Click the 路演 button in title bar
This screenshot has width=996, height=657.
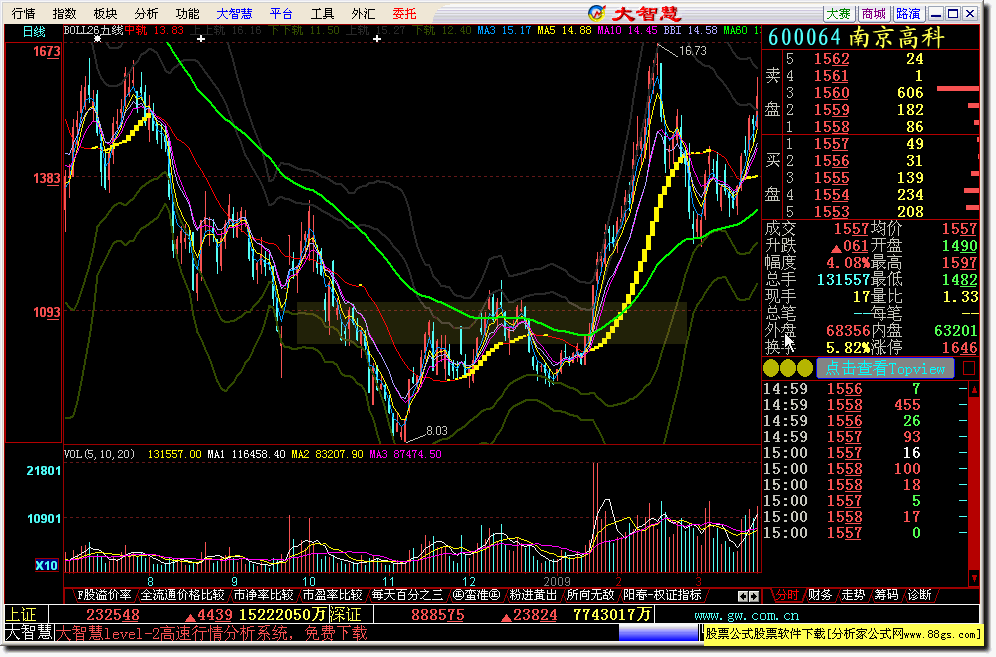[x=908, y=13]
